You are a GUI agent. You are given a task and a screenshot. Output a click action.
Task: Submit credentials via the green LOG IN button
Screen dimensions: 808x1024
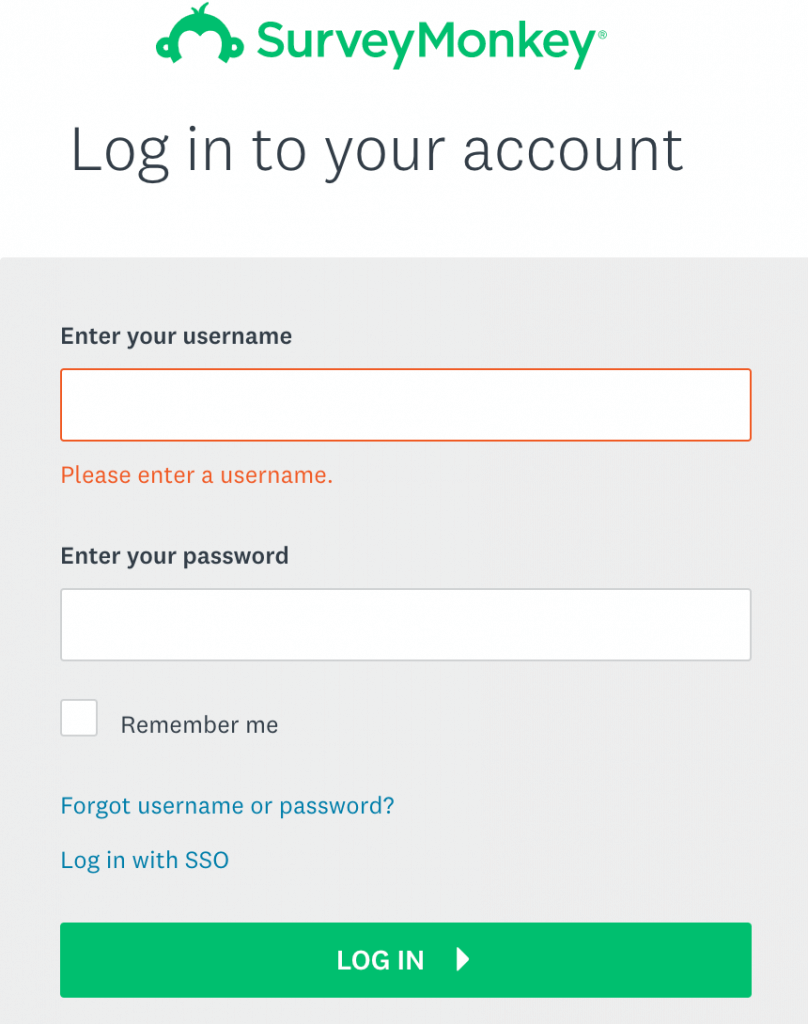coord(404,959)
